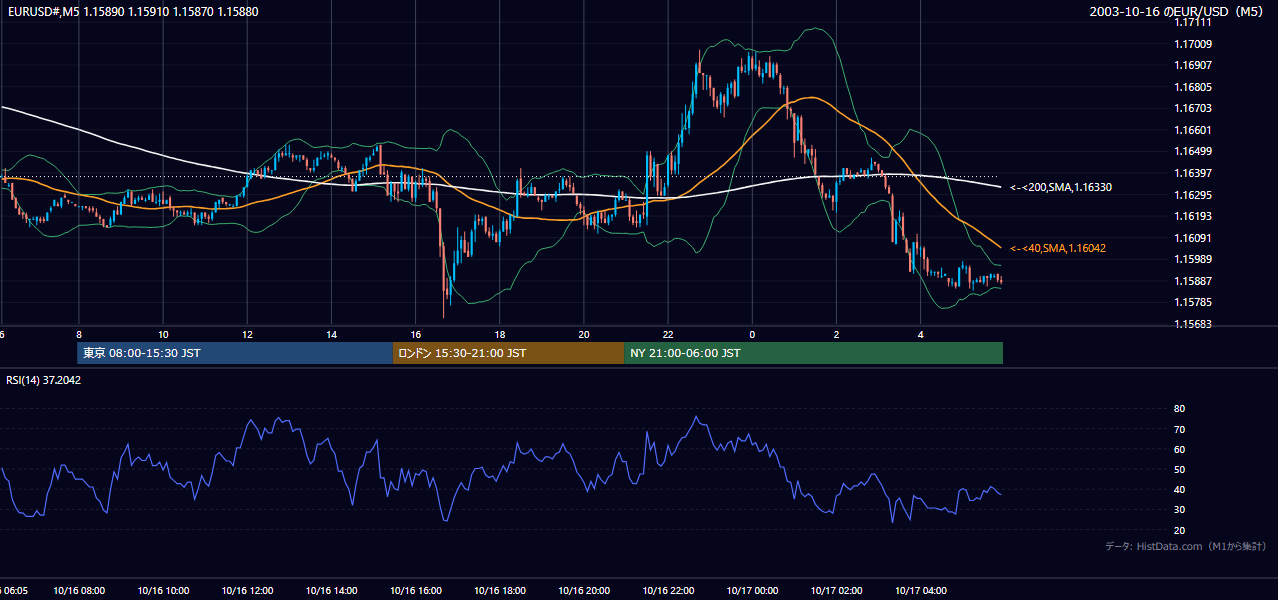This screenshot has width=1278, height=600.
Task: Click the date label 10/17 02:00
Action: [836, 591]
